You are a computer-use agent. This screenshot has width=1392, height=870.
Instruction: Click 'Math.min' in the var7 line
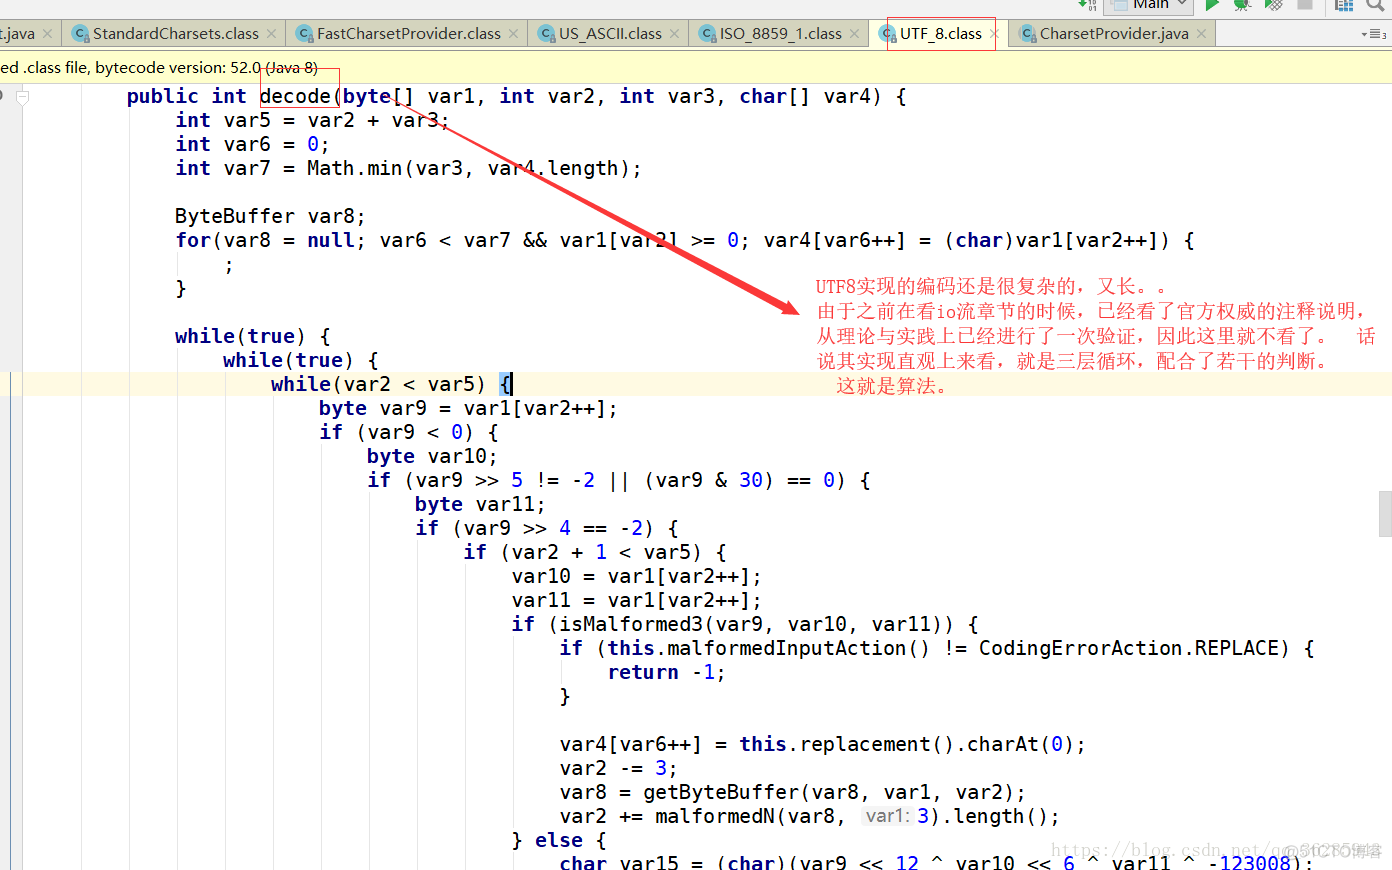click(354, 168)
